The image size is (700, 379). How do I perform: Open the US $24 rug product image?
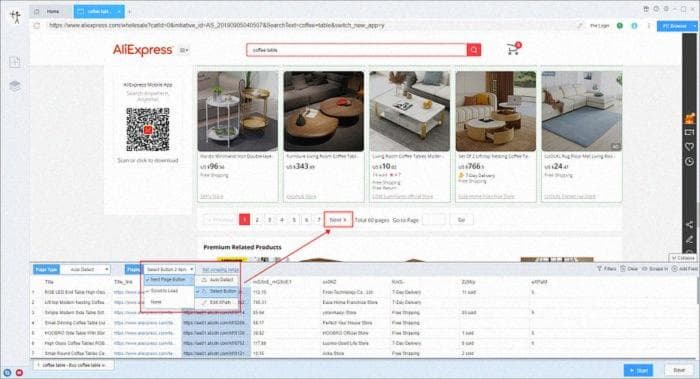582,111
